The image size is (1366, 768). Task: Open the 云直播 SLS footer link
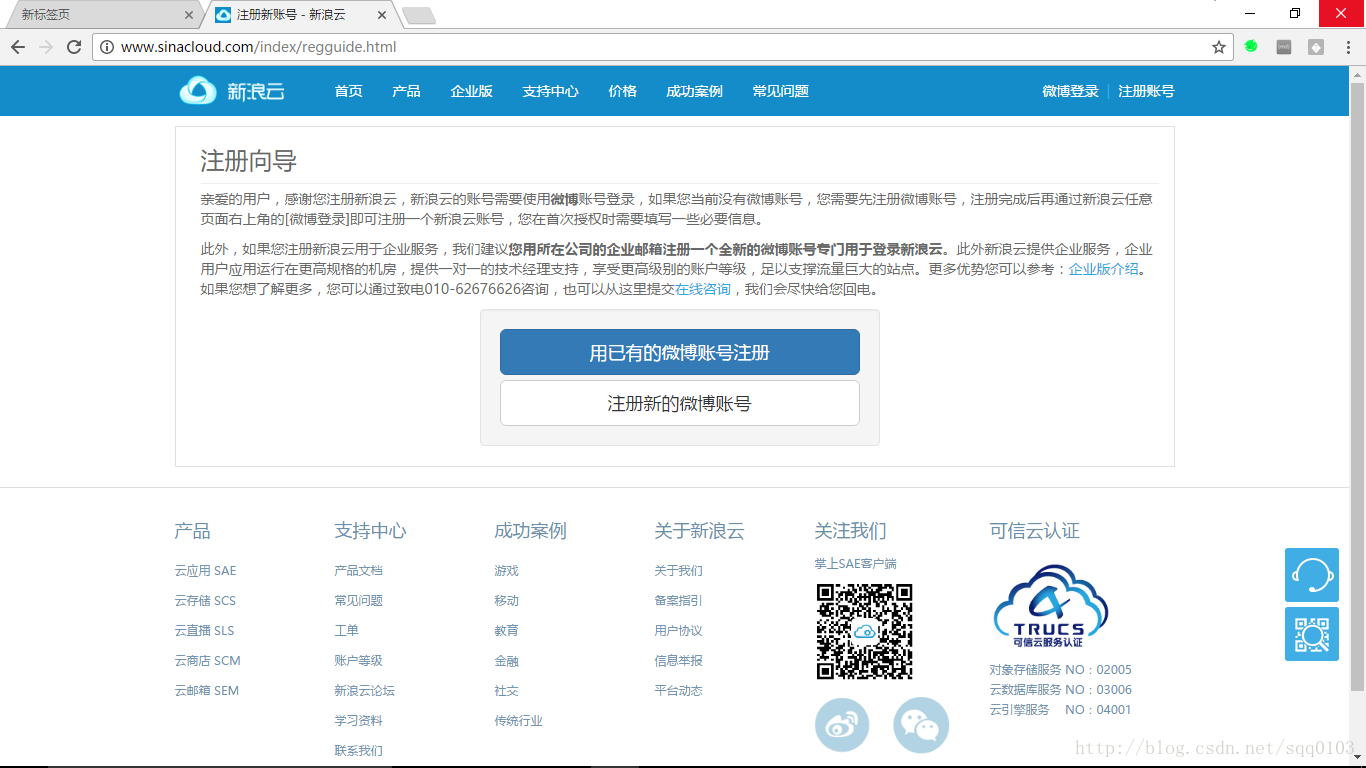coord(204,631)
